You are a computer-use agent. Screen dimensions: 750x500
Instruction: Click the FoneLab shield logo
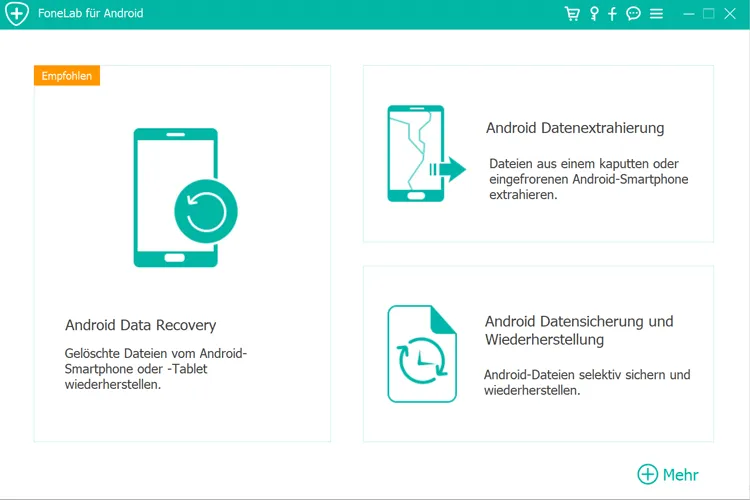(17, 14)
